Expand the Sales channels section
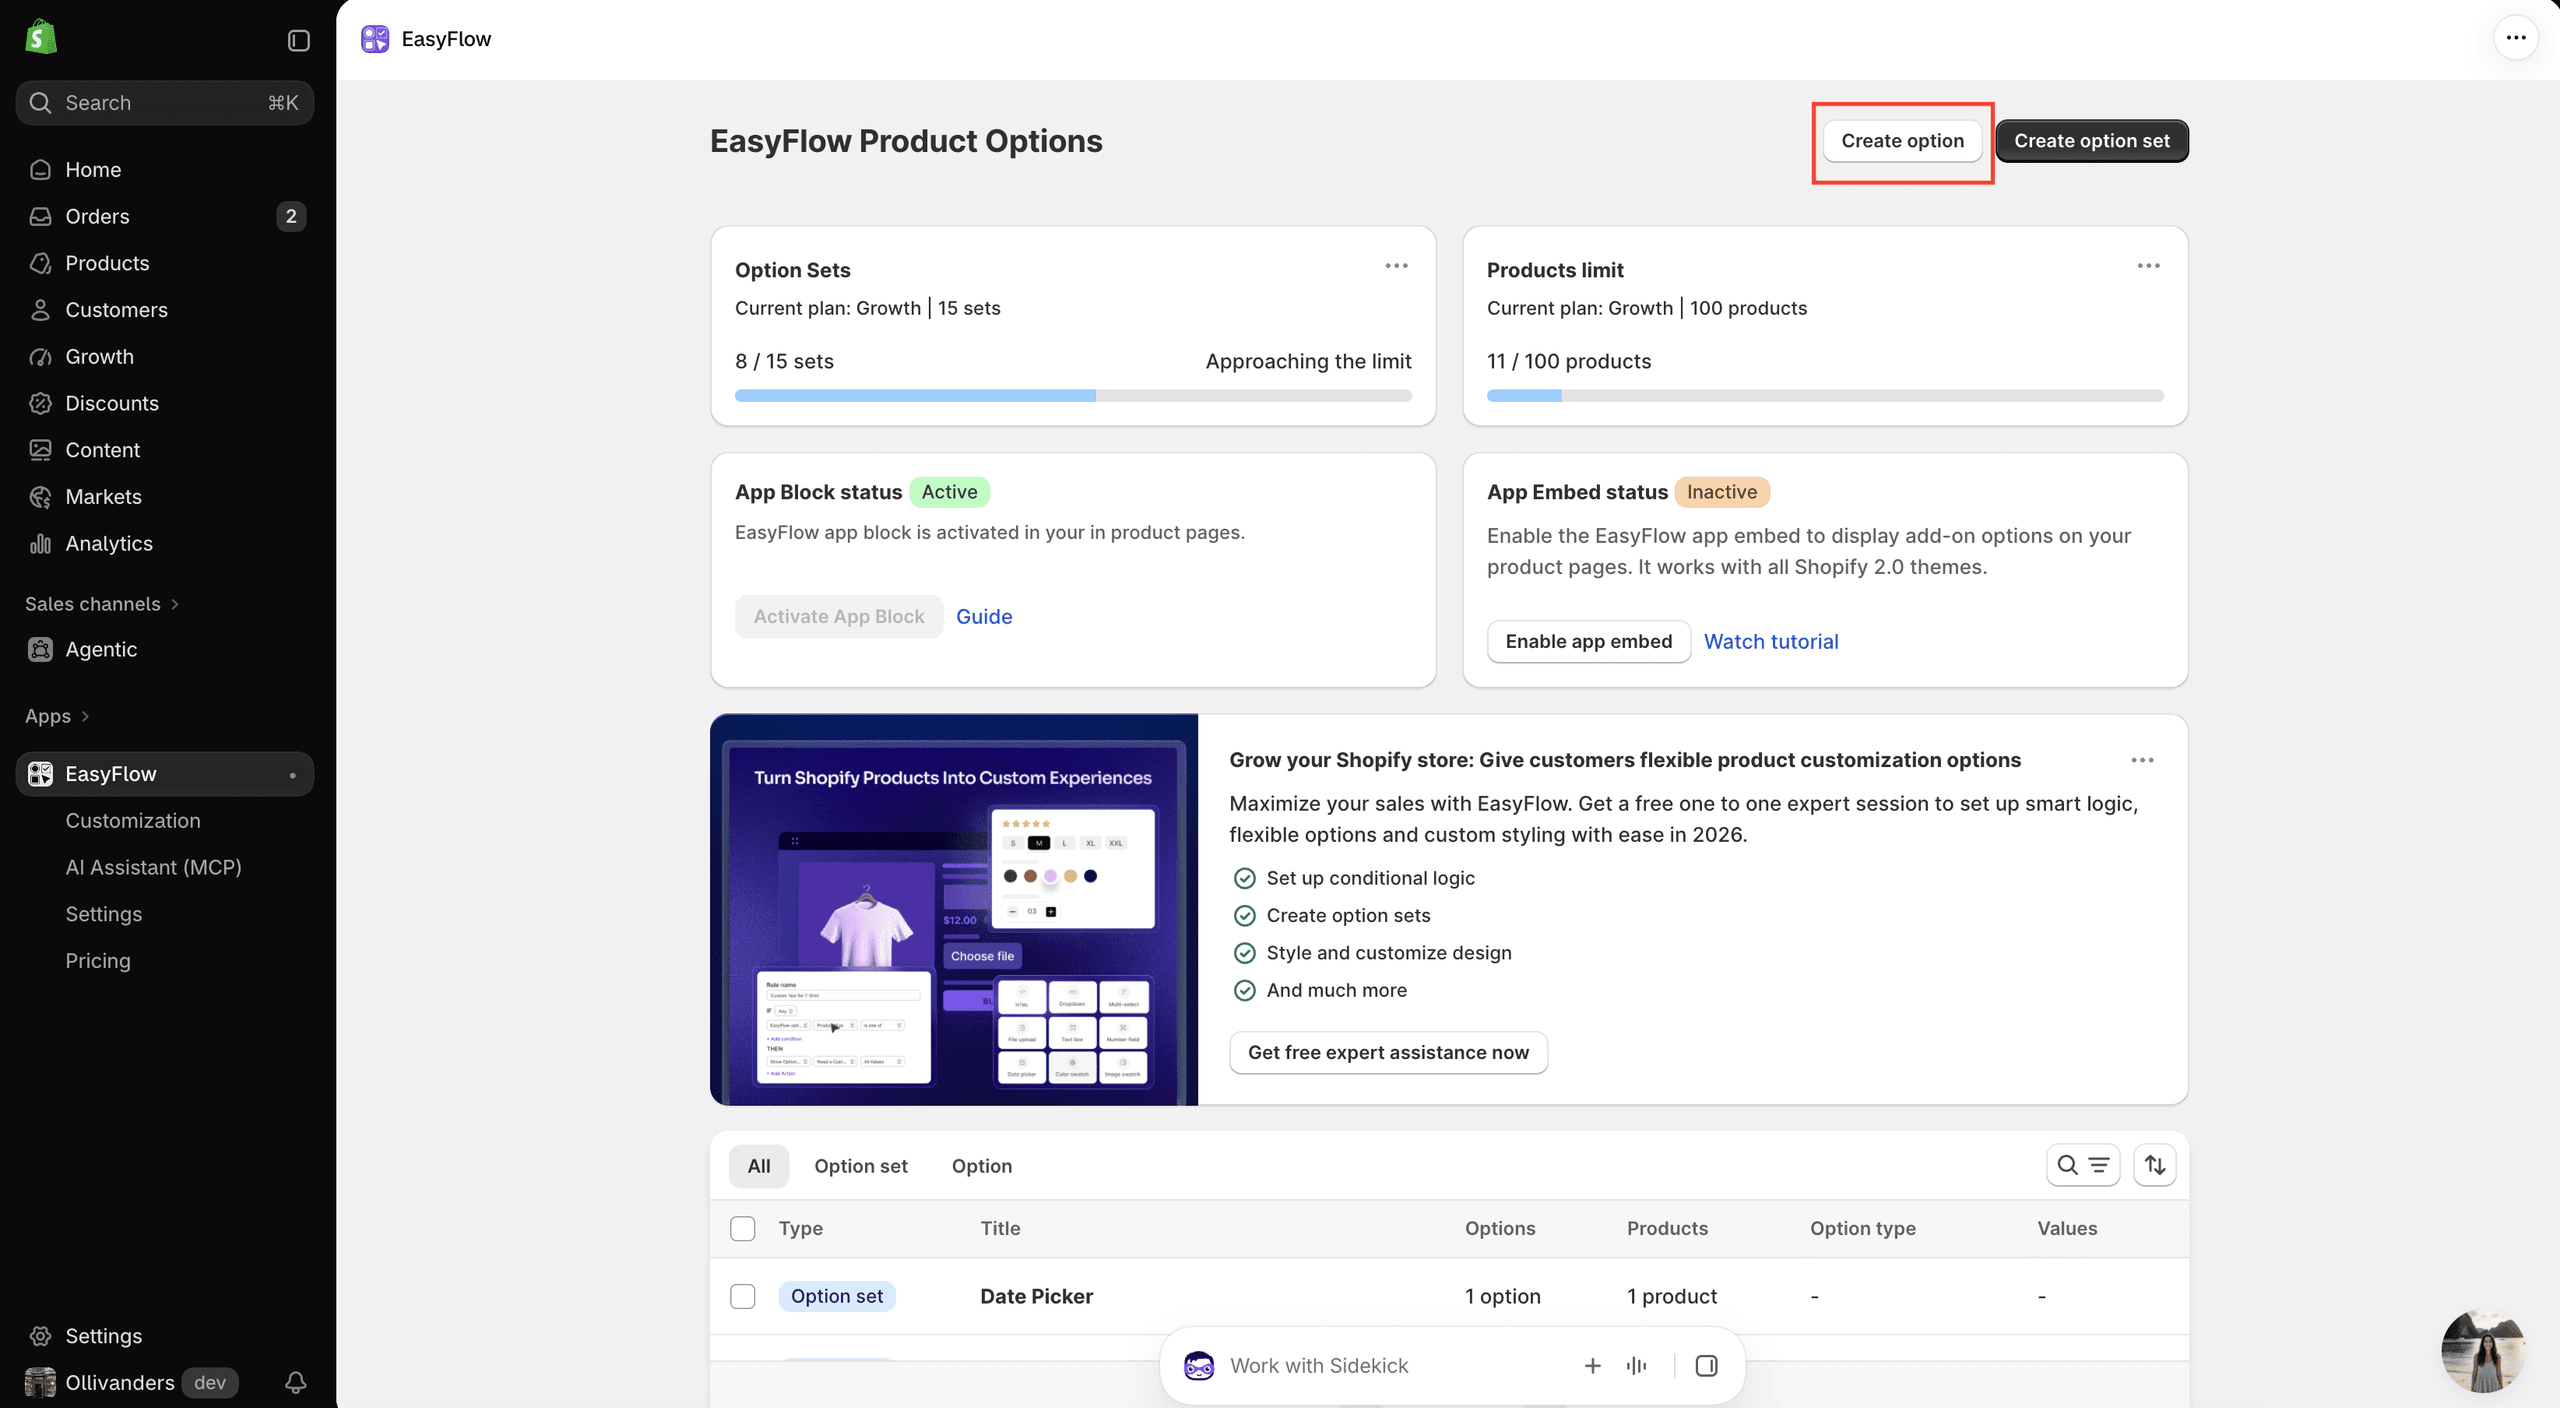 (102, 603)
